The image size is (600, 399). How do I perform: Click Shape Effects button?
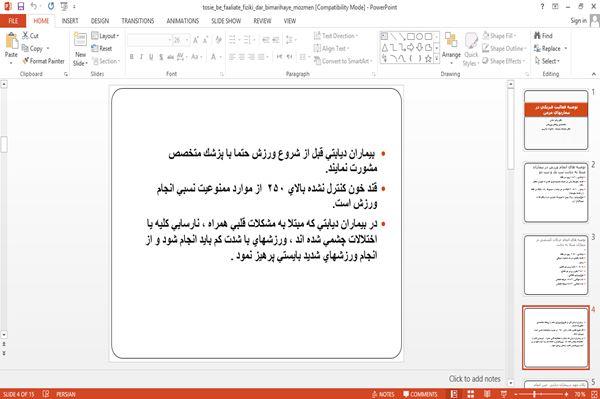click(x=504, y=61)
